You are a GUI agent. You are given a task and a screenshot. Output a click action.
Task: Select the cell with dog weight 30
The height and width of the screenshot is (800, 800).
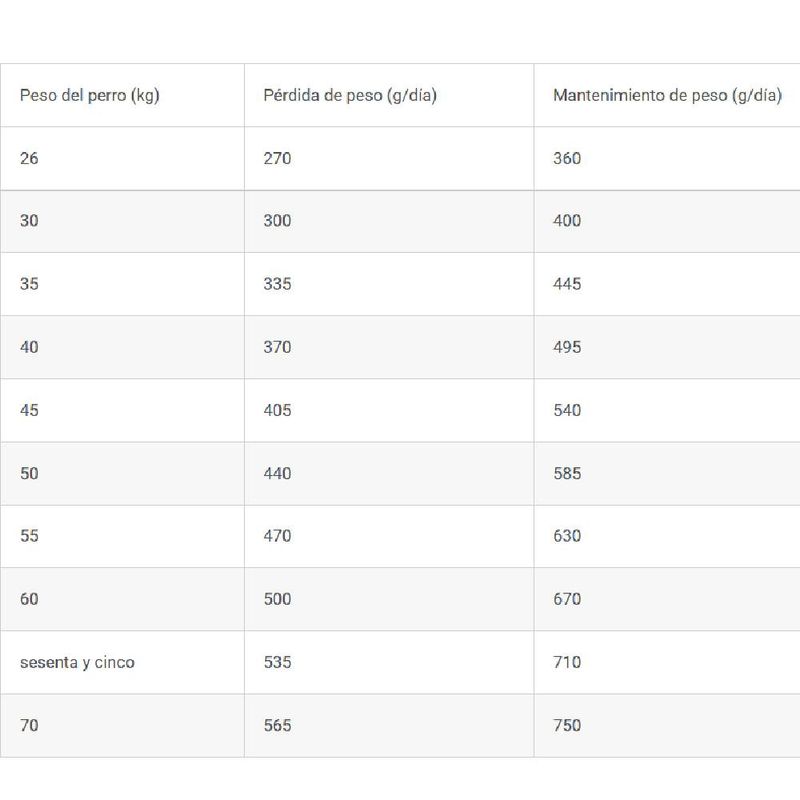click(29, 221)
